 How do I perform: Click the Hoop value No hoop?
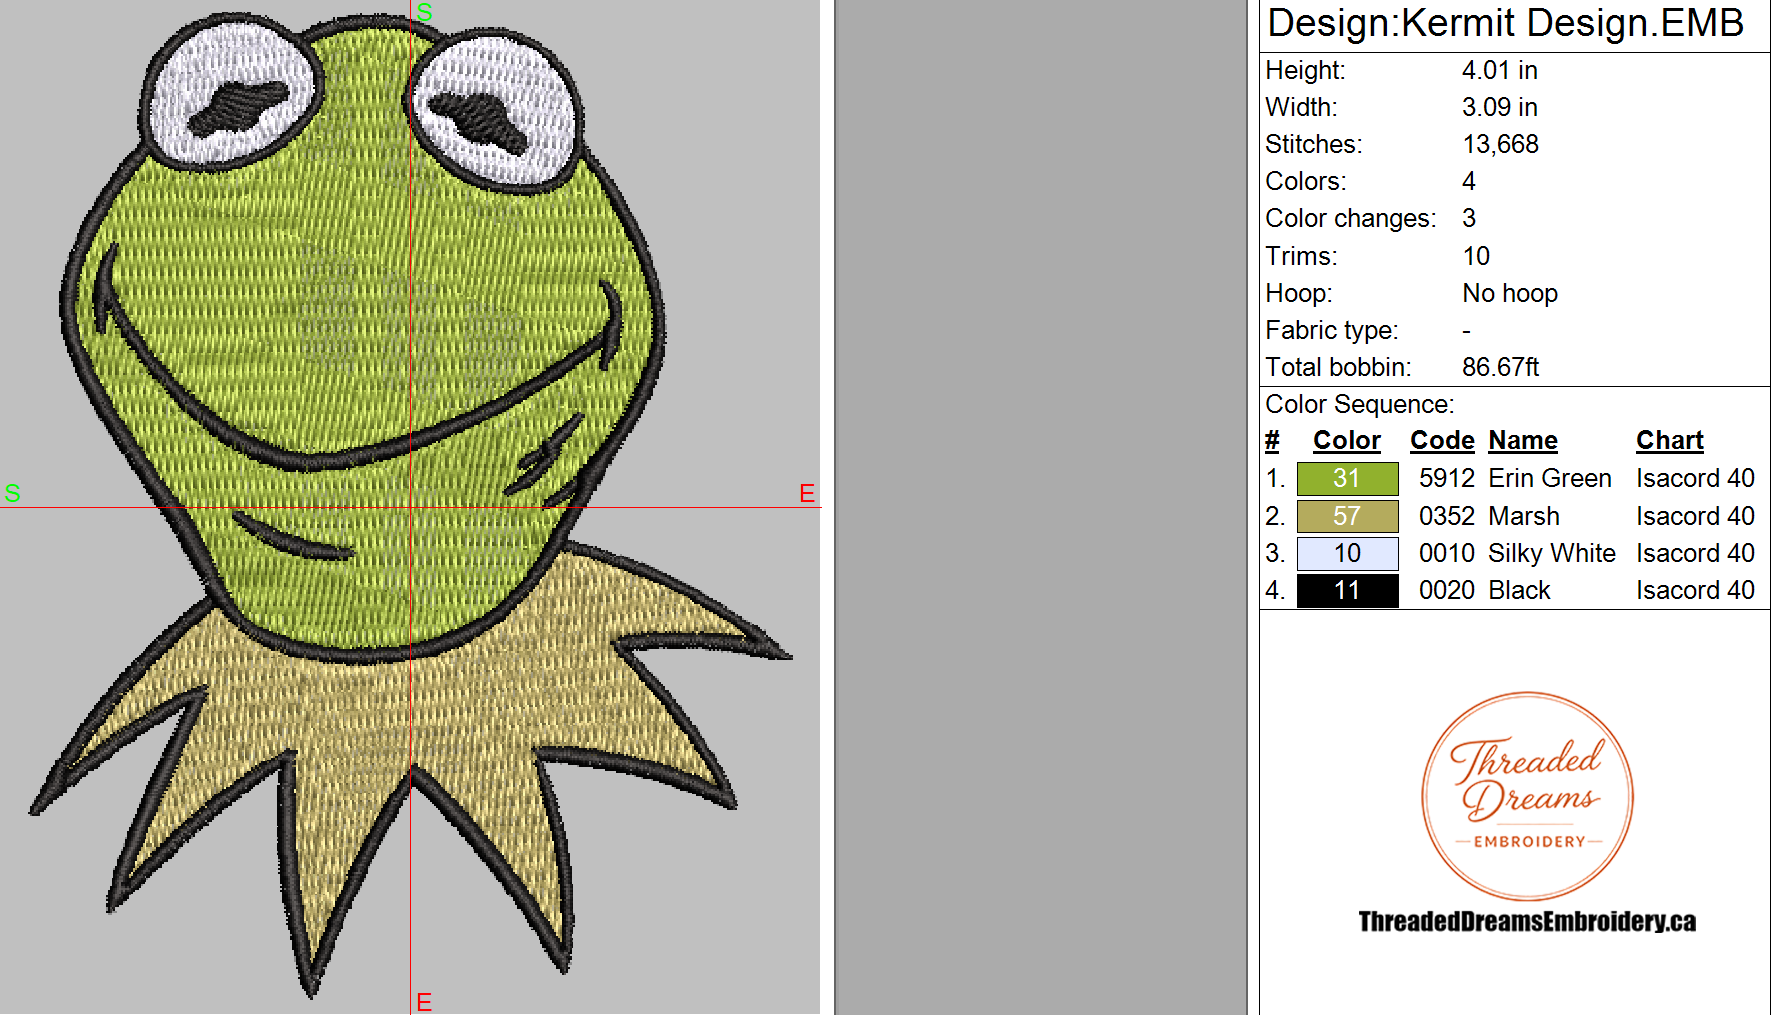(1510, 293)
